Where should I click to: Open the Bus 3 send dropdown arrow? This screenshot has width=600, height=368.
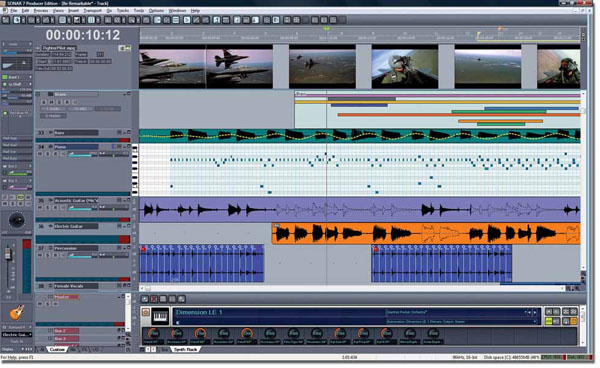coord(30,181)
